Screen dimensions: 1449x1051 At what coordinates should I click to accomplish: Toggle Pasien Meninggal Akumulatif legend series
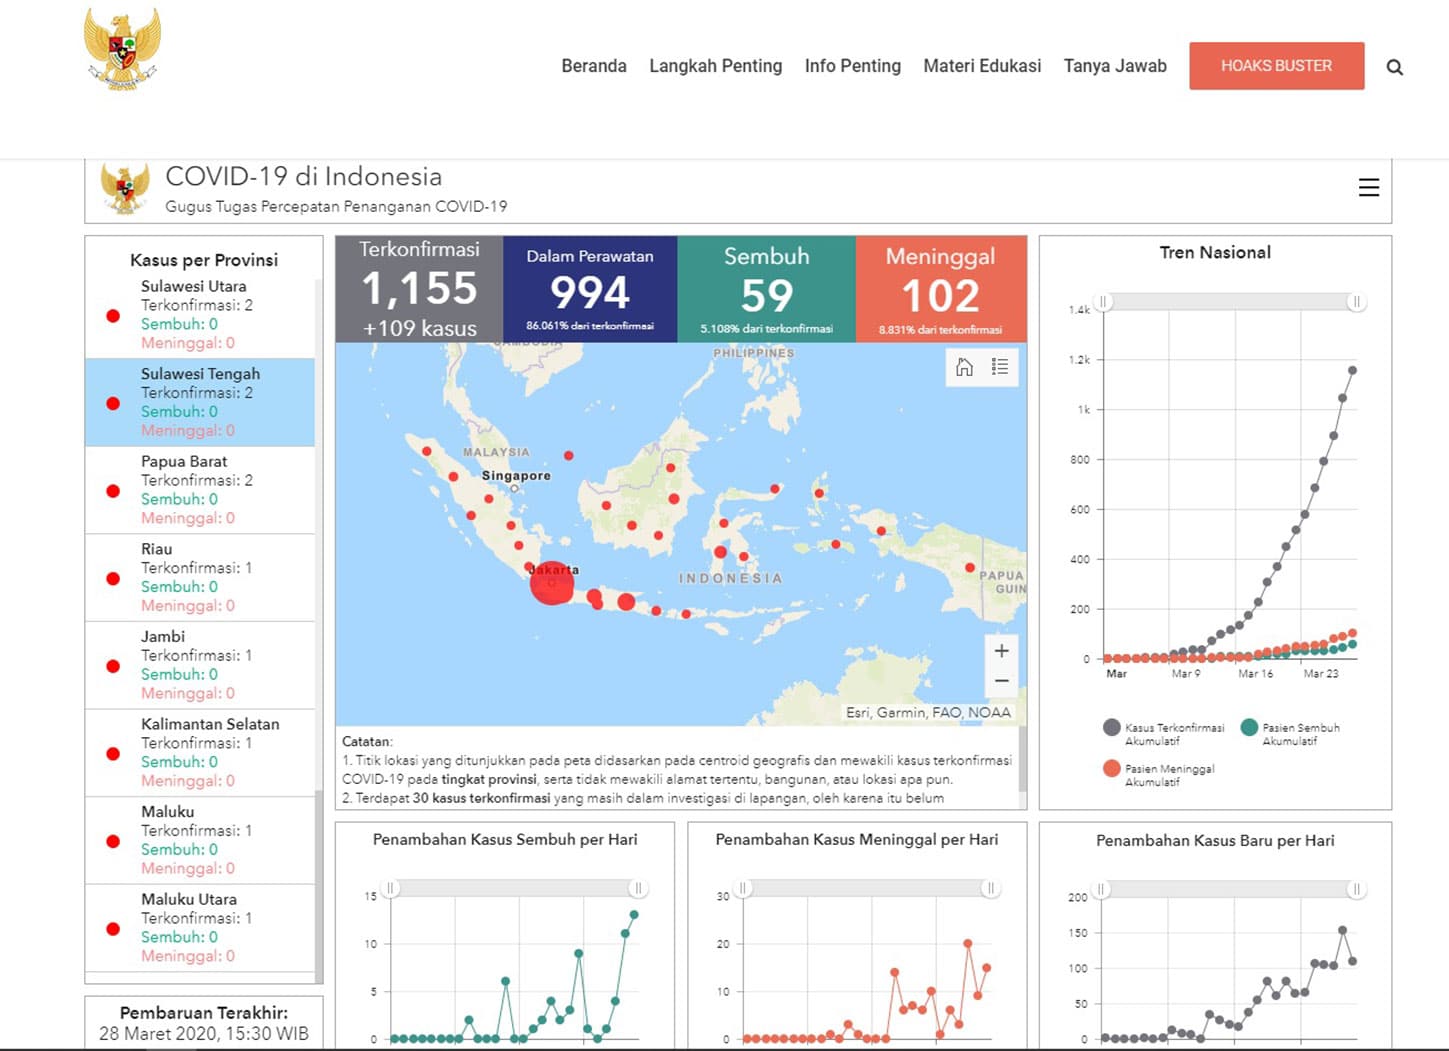1111,769
